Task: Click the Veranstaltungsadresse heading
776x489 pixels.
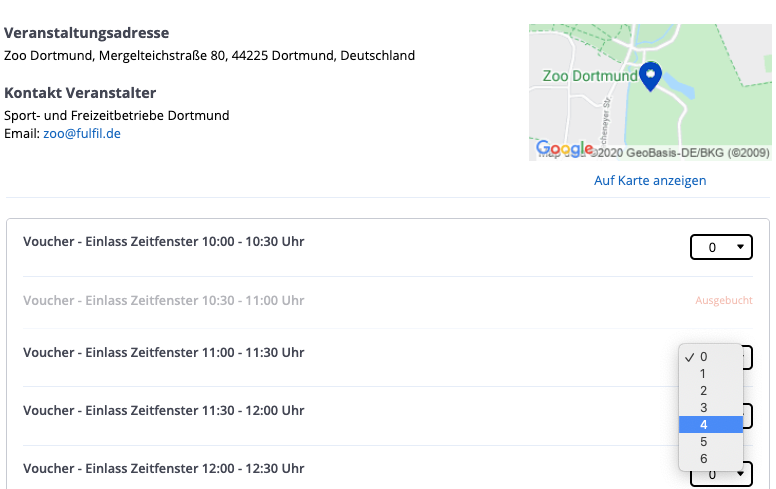Action: (87, 33)
